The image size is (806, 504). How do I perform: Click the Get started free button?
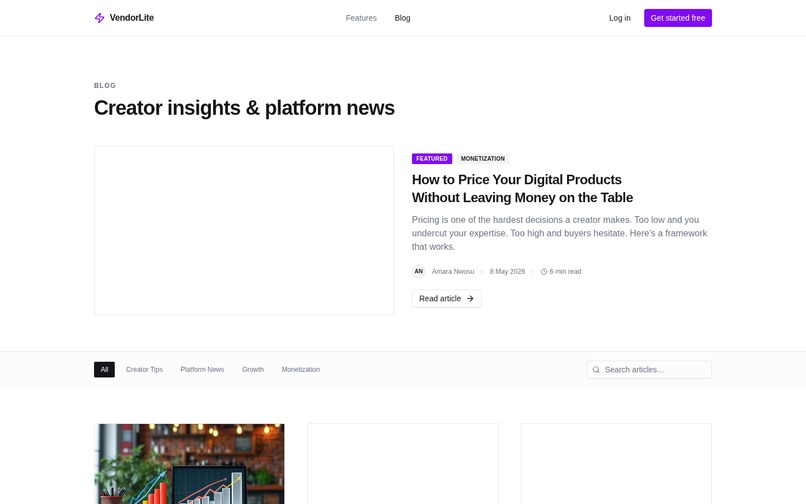coord(677,18)
